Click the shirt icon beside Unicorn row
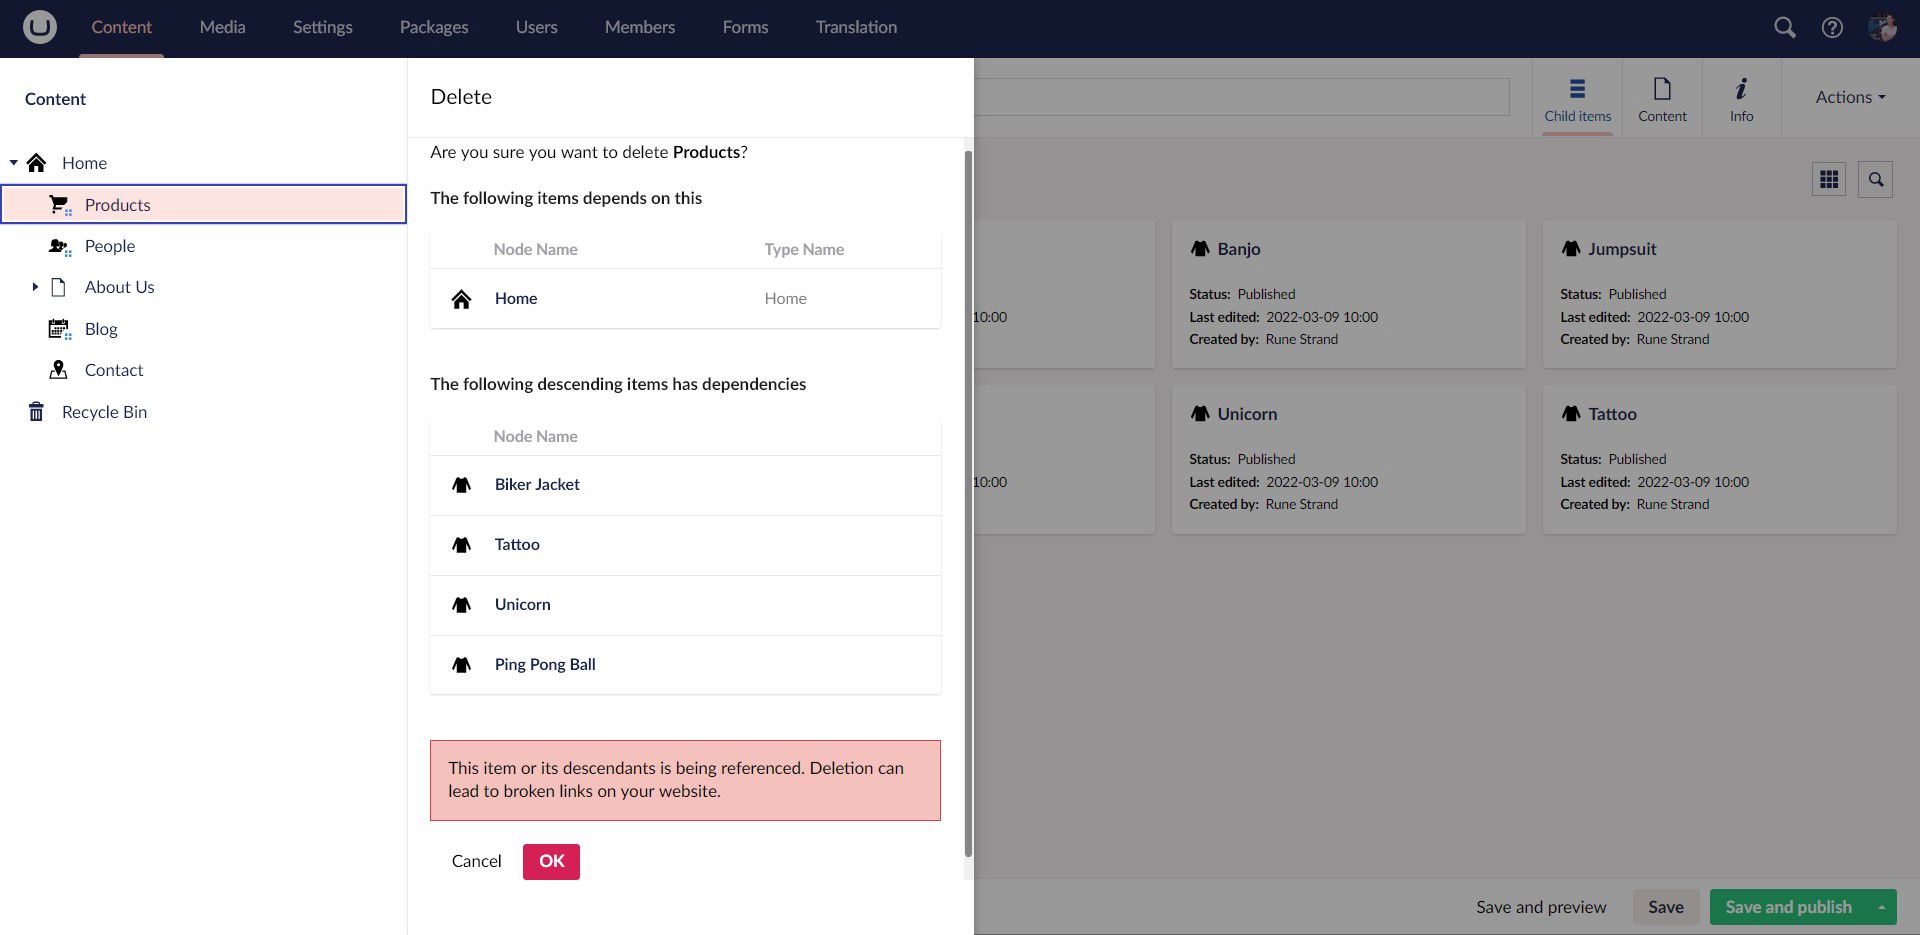This screenshot has height=935, width=1920. 461,605
